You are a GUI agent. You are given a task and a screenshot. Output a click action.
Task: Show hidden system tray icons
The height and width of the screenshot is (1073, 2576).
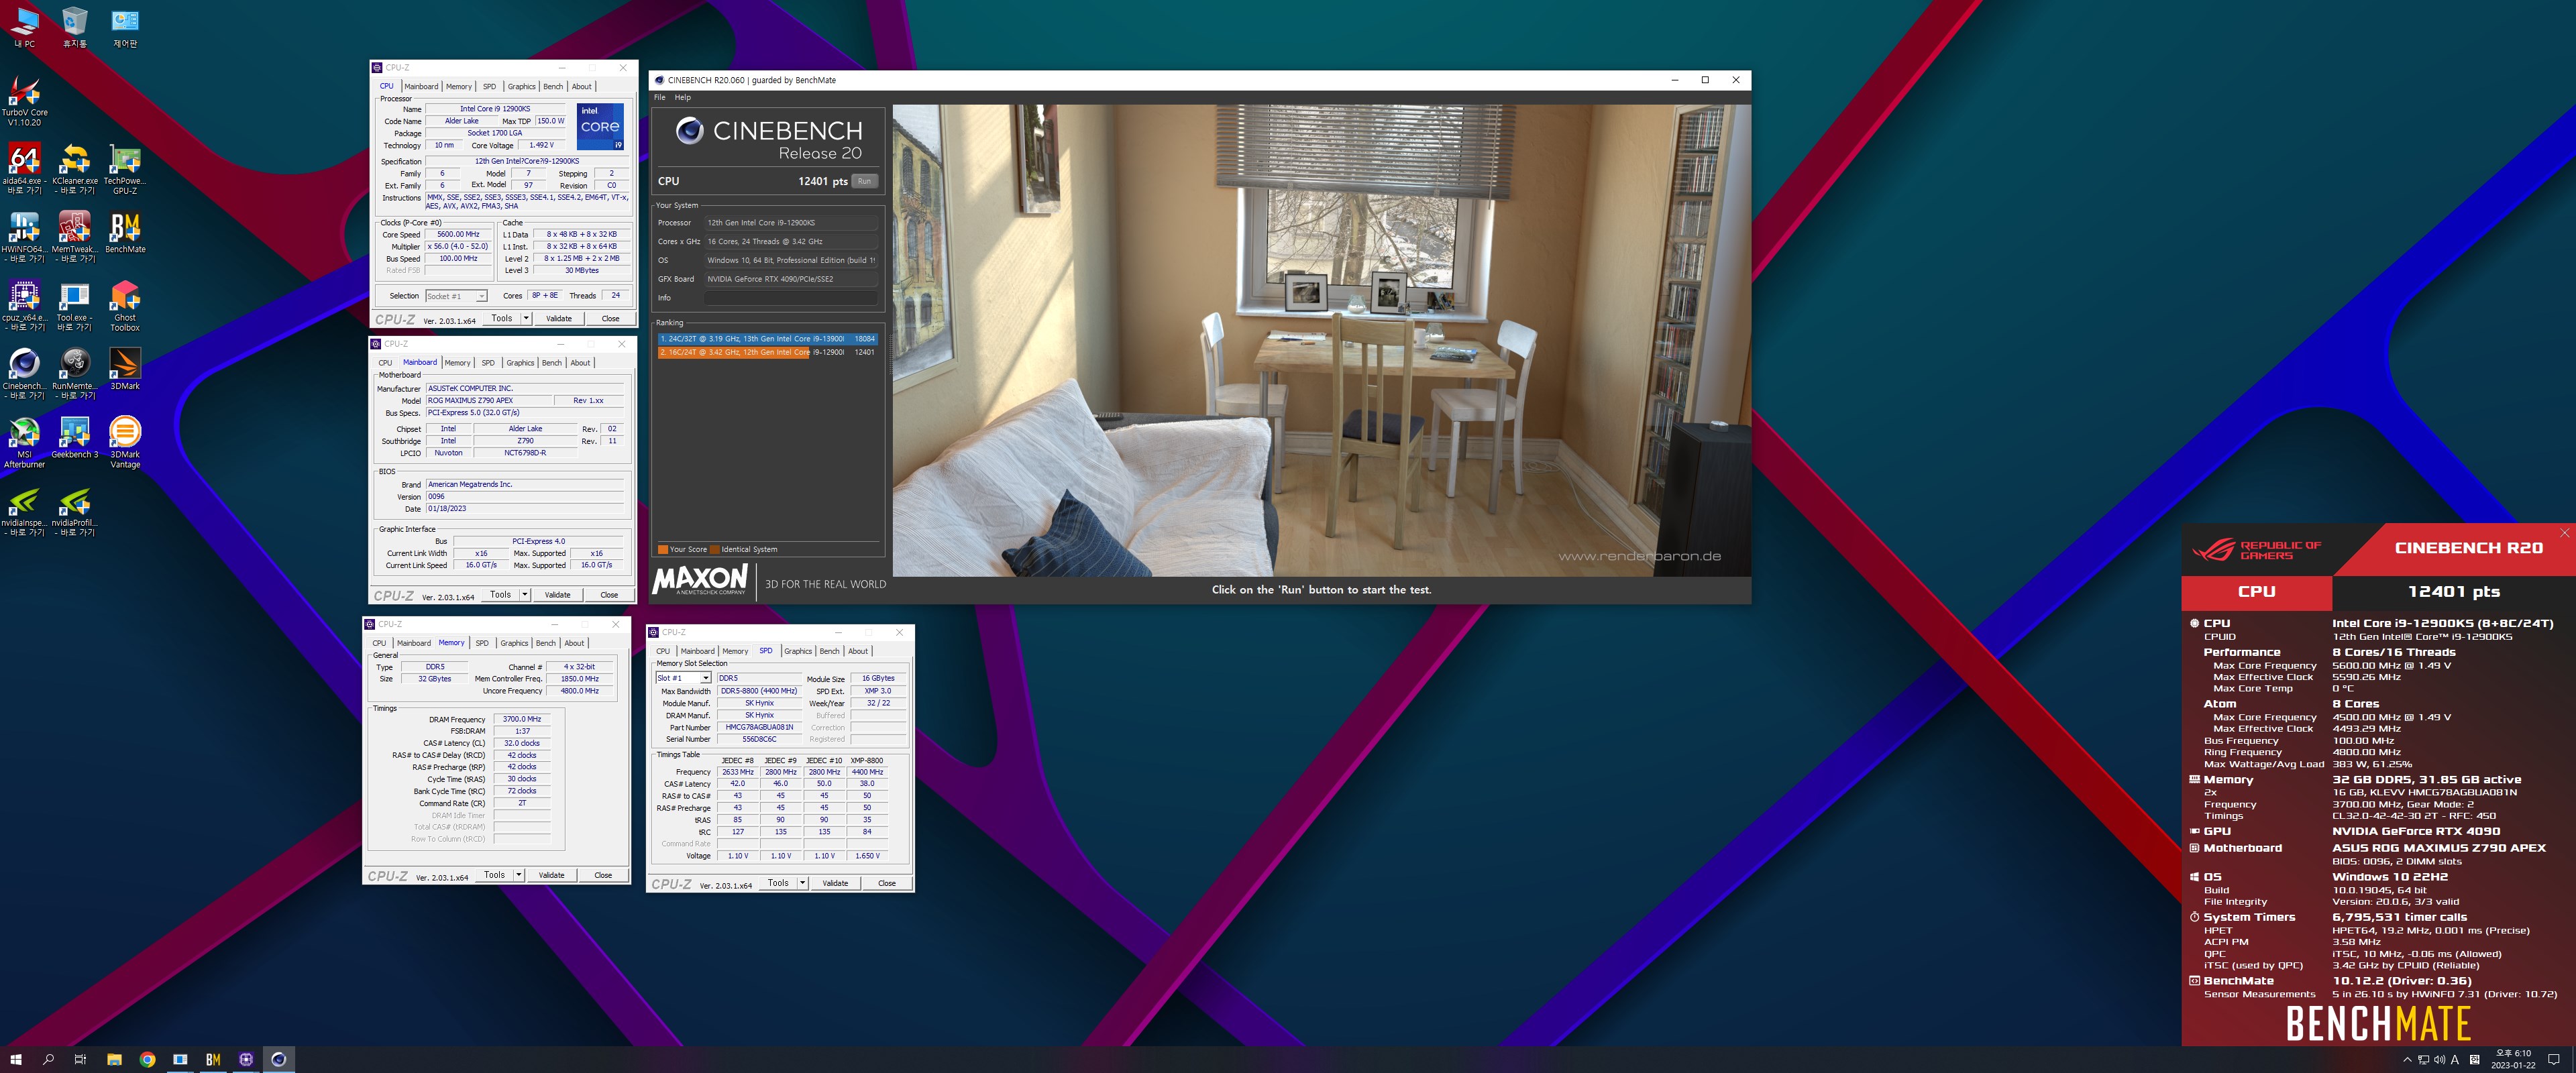click(2407, 1059)
